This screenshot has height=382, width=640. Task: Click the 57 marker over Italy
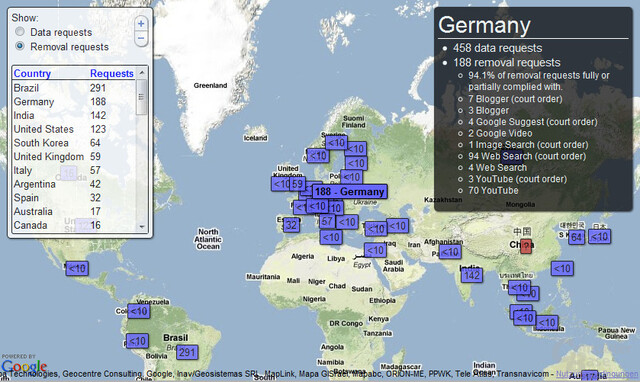coord(327,222)
